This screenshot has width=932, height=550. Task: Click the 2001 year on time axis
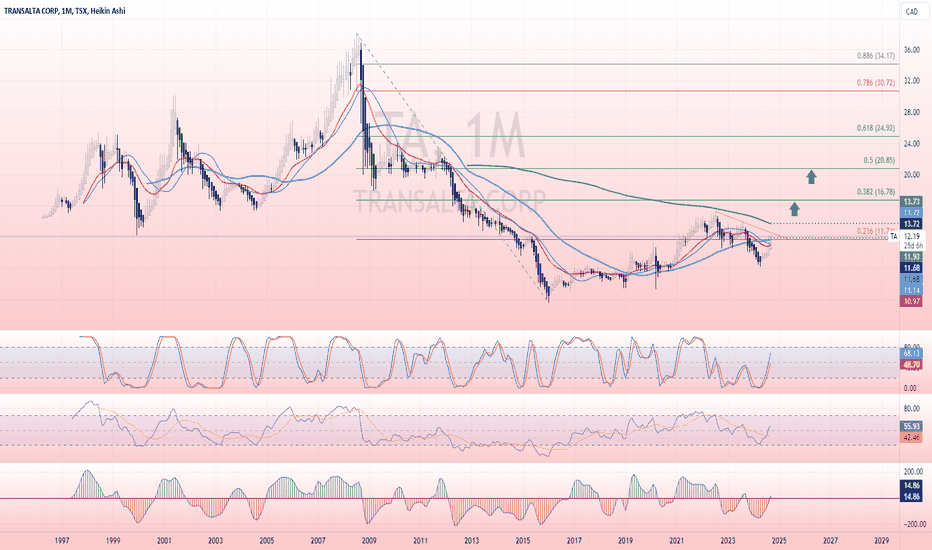pos(164,540)
